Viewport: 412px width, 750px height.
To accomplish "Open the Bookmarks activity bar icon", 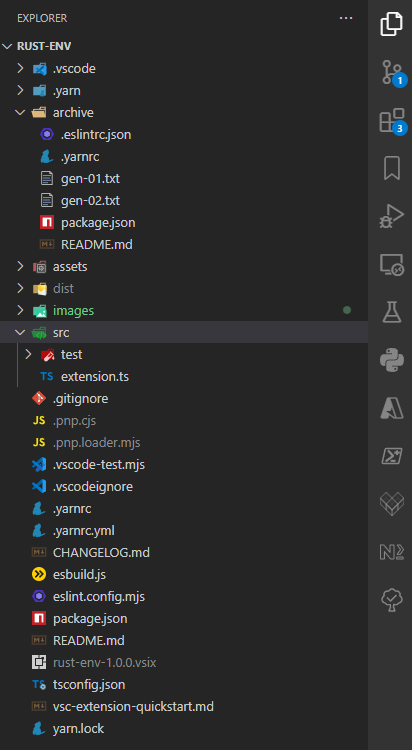I will click(392, 168).
